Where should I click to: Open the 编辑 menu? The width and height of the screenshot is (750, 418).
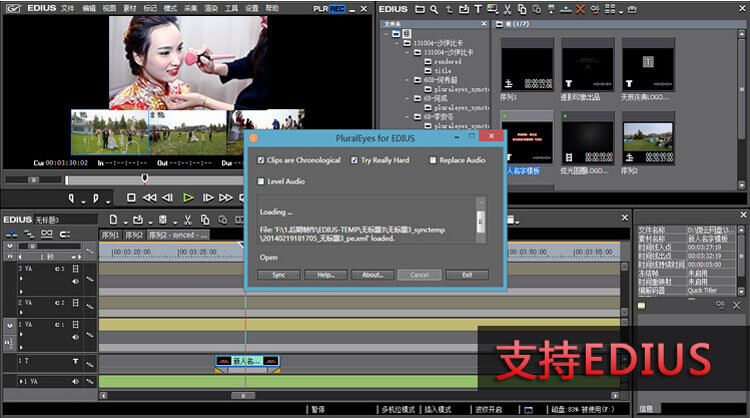tap(88, 9)
